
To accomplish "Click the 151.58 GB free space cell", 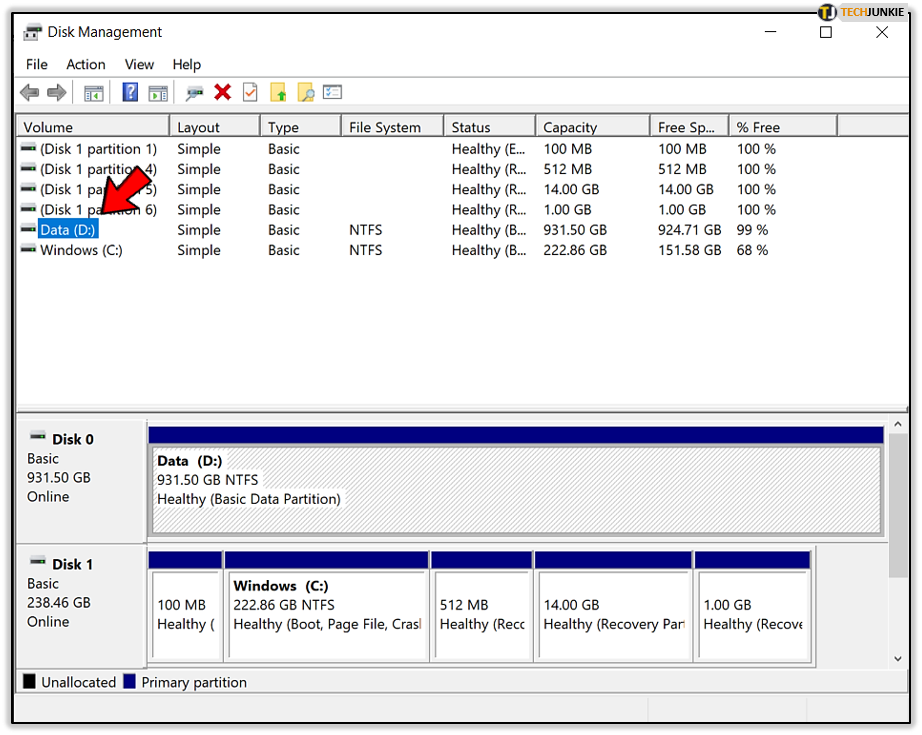I will (689, 250).
